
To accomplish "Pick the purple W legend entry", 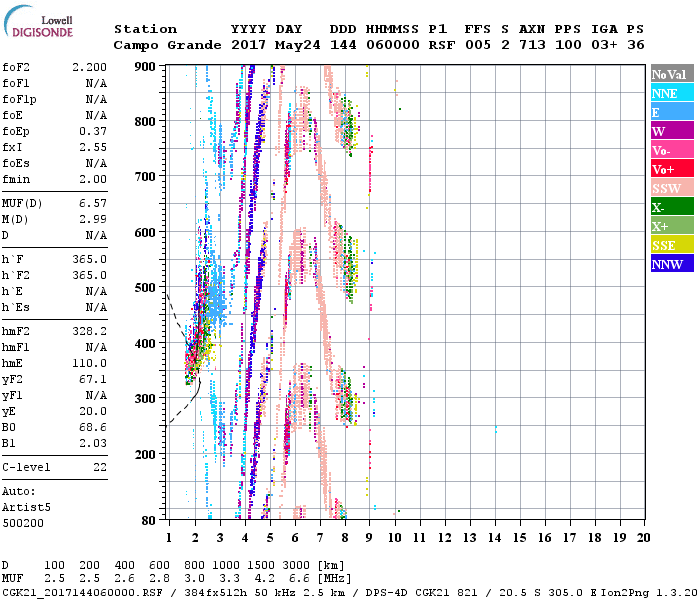I will (x=669, y=131).
